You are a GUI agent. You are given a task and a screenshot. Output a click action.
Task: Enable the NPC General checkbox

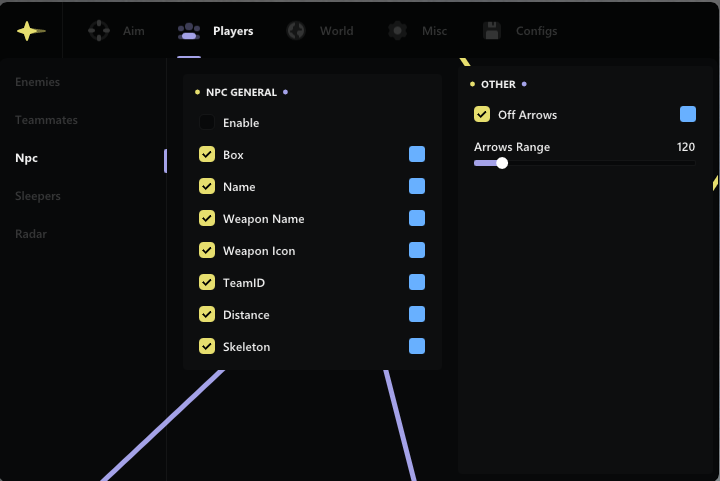coord(207,123)
